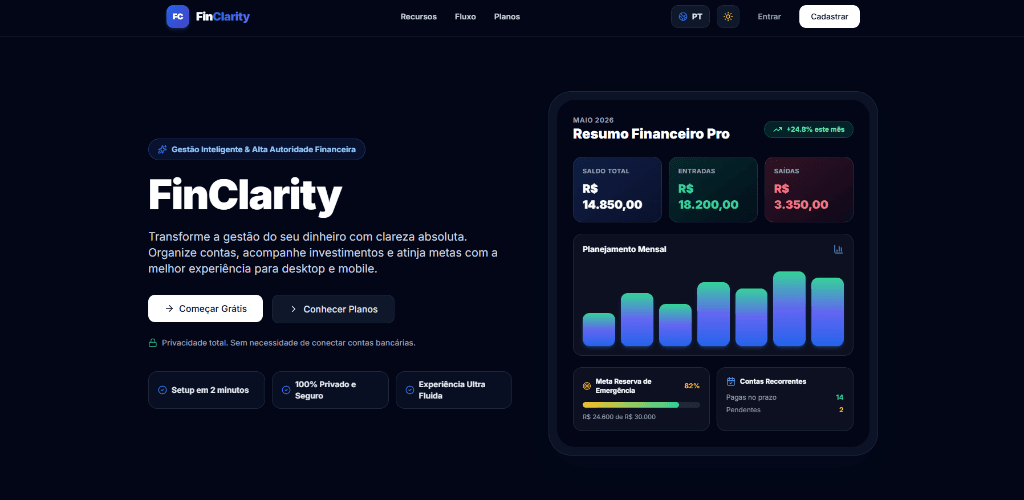
Task: Click the trending arrow icon in +24.8% badge
Action: point(777,130)
